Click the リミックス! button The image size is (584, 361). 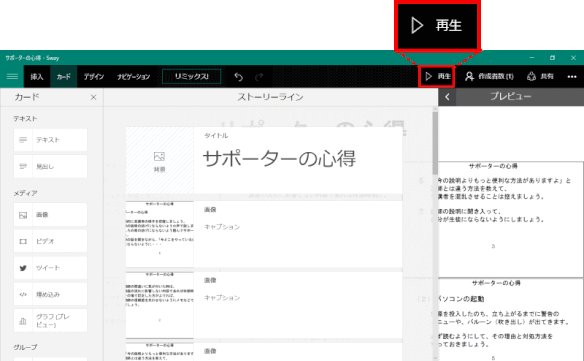[191, 77]
